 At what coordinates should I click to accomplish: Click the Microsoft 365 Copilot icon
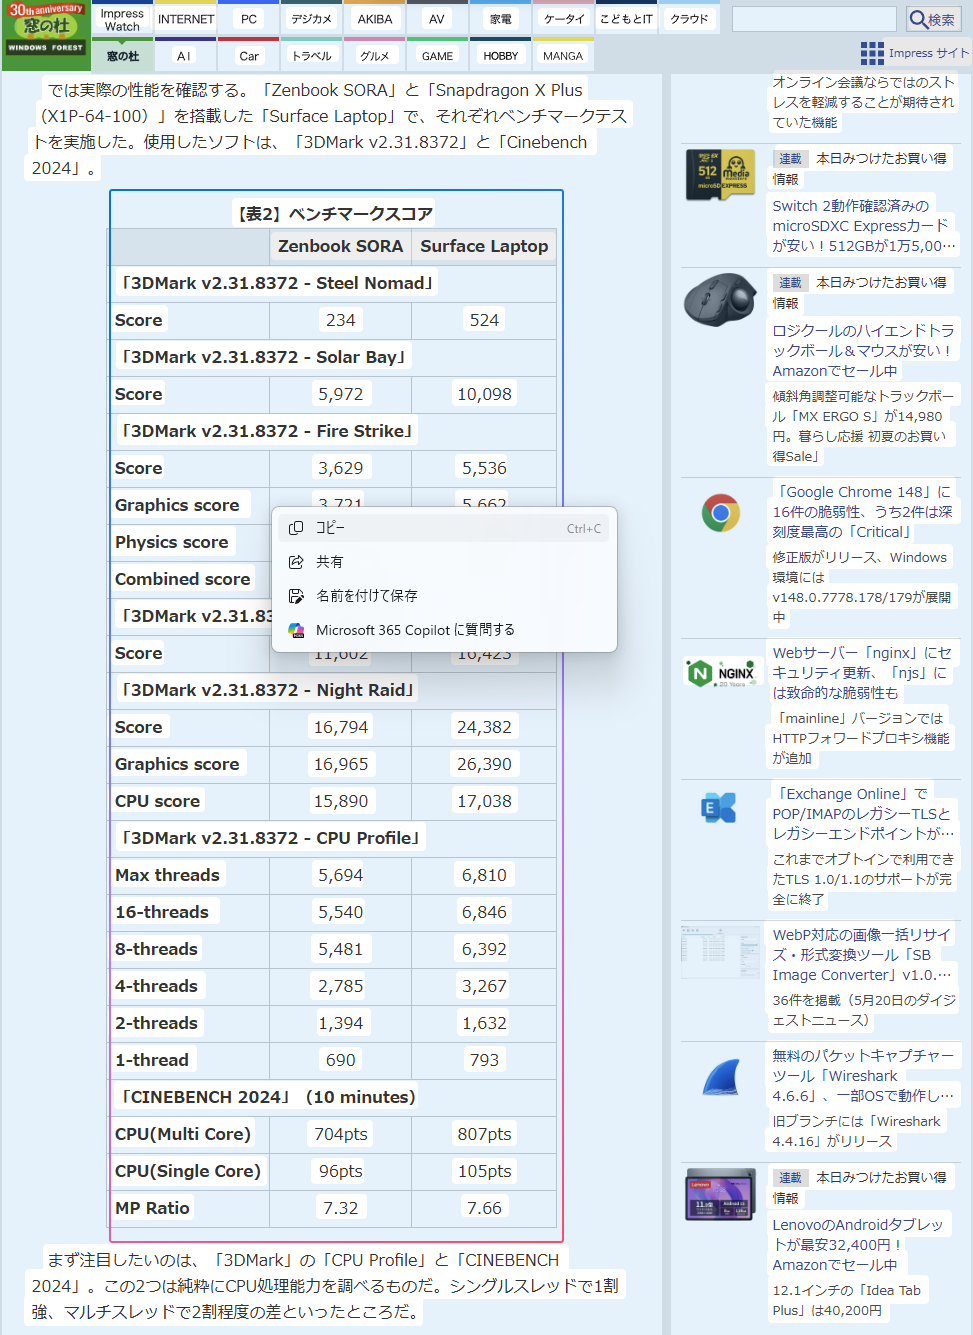pos(296,630)
